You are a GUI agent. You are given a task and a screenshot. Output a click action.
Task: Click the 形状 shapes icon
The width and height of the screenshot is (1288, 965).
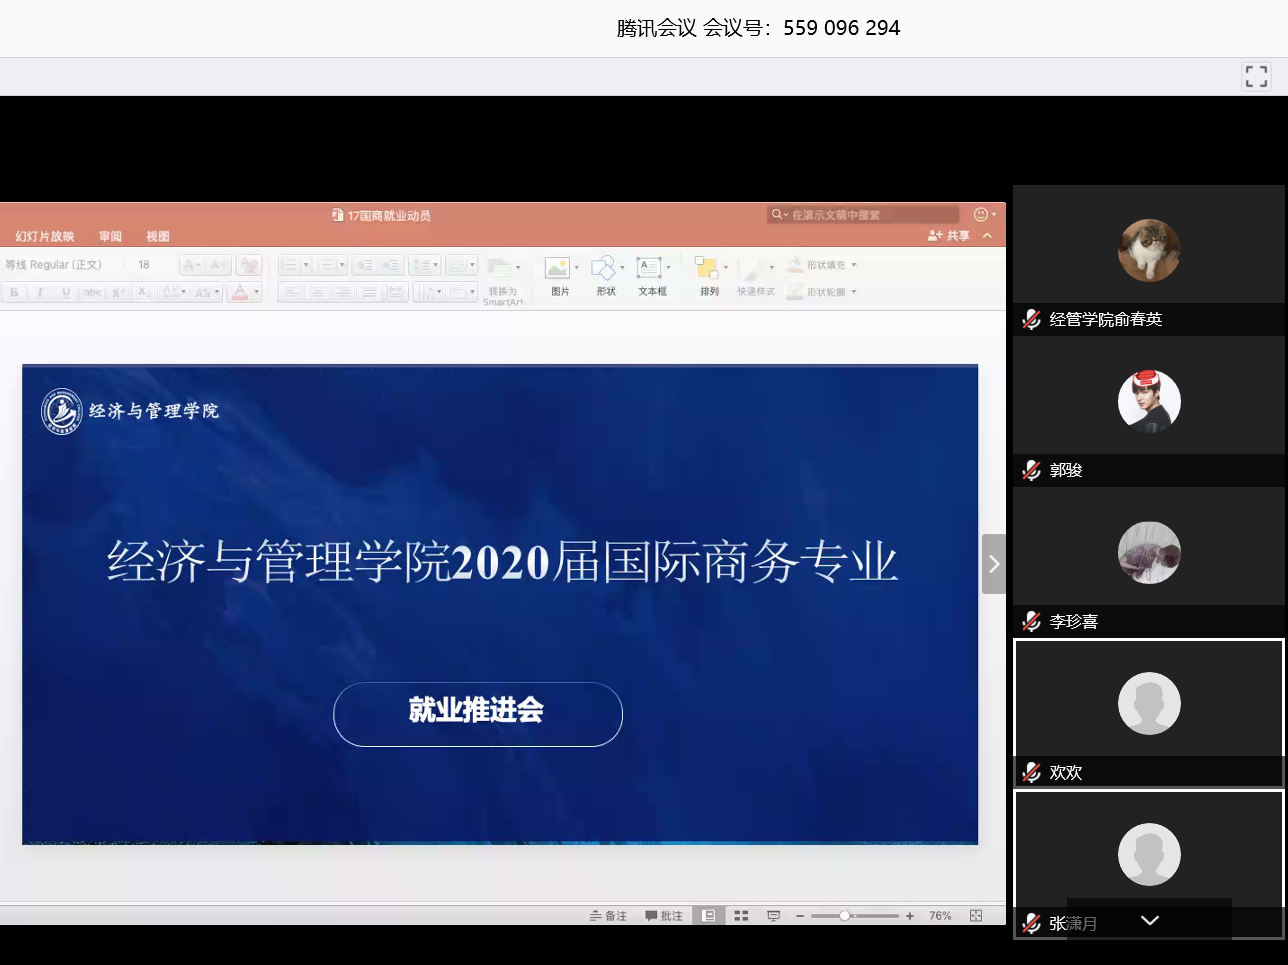[604, 269]
